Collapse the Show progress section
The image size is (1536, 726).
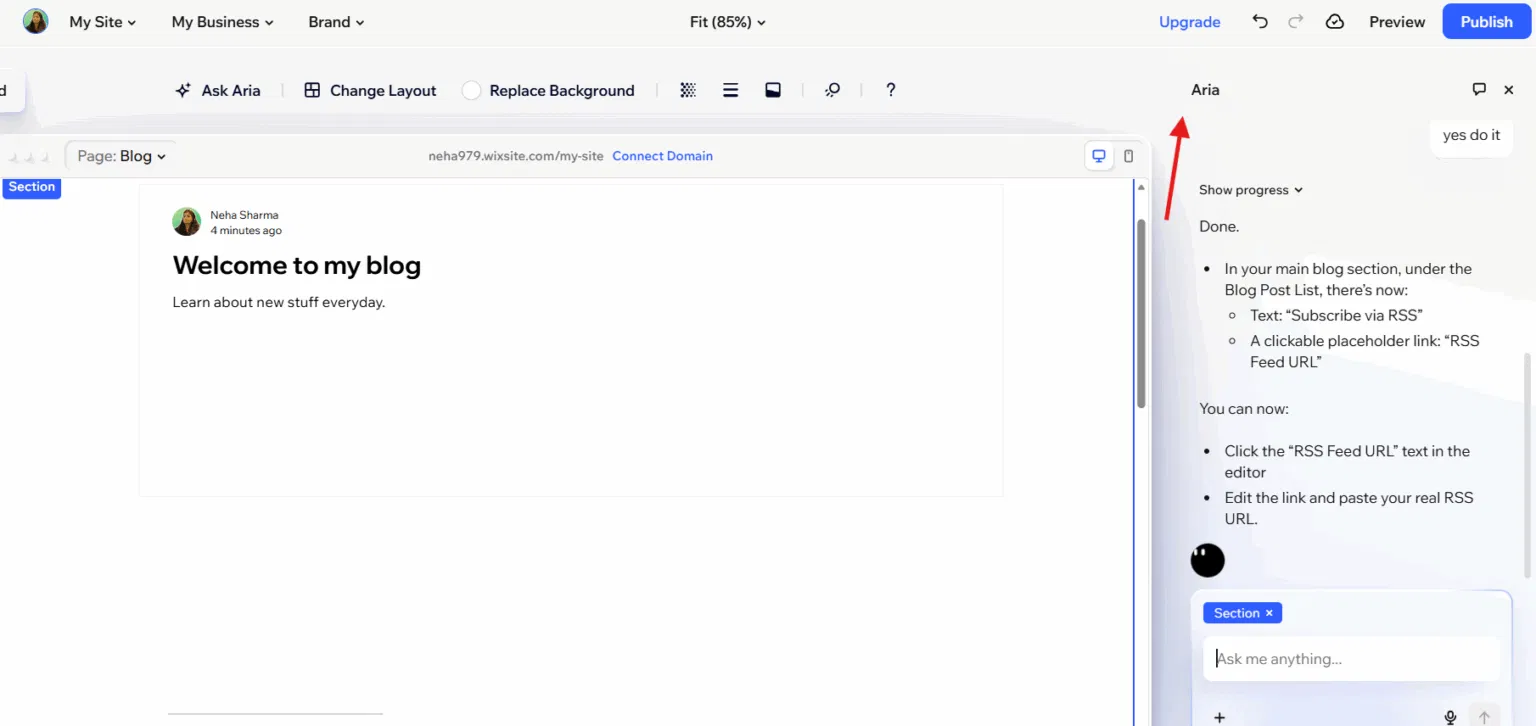click(1250, 189)
